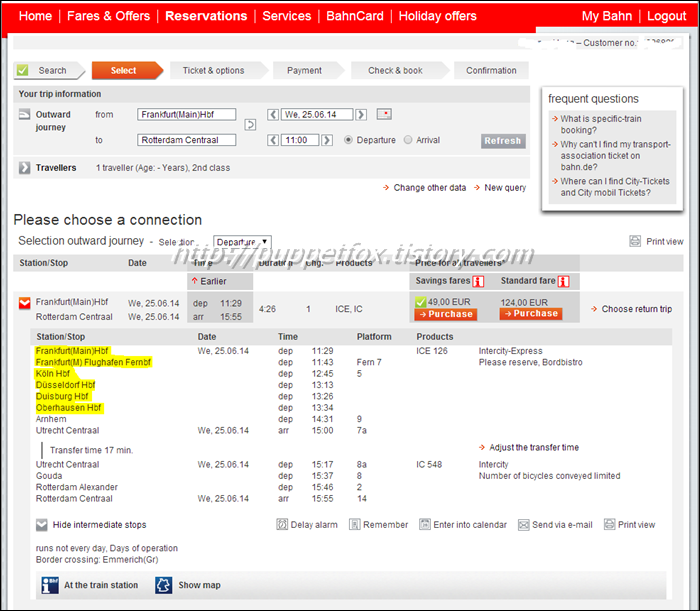Select the Departure radio button
Image resolution: width=700 pixels, height=611 pixels.
[x=348, y=140]
